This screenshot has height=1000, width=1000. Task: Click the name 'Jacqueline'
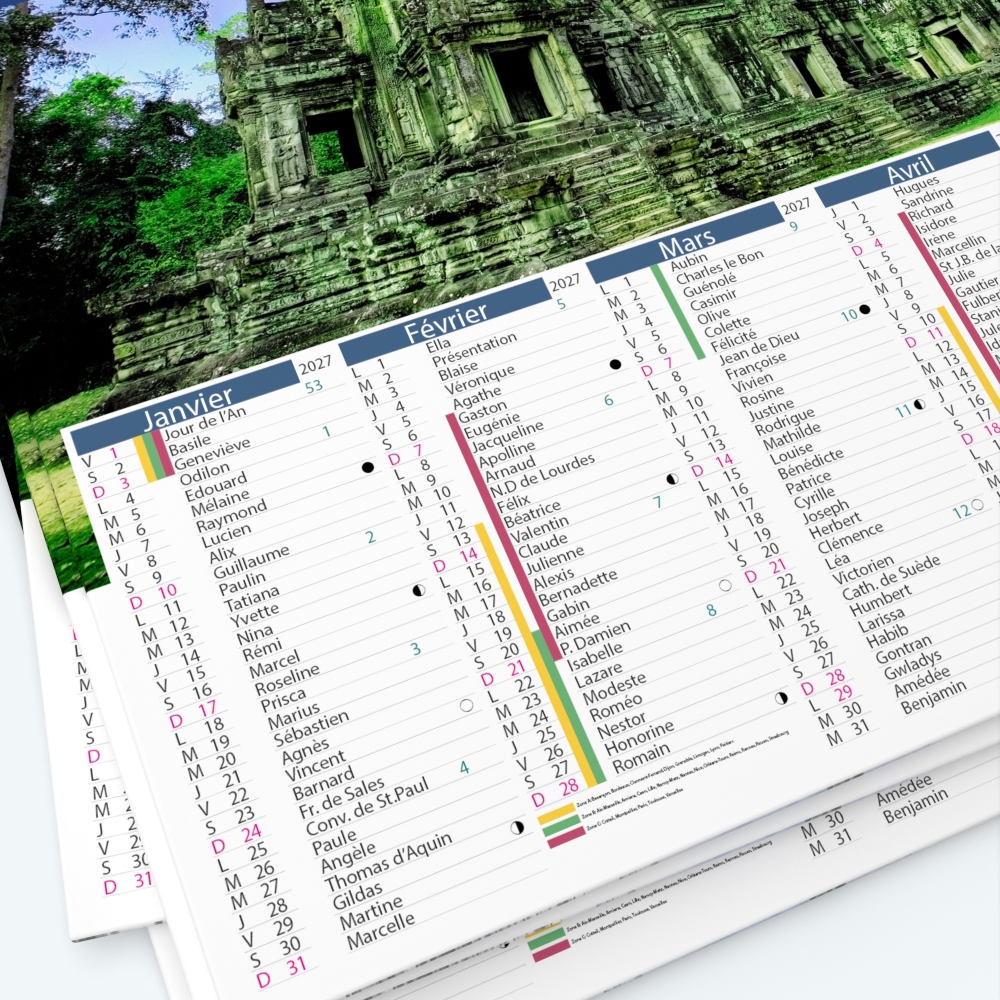(507, 436)
